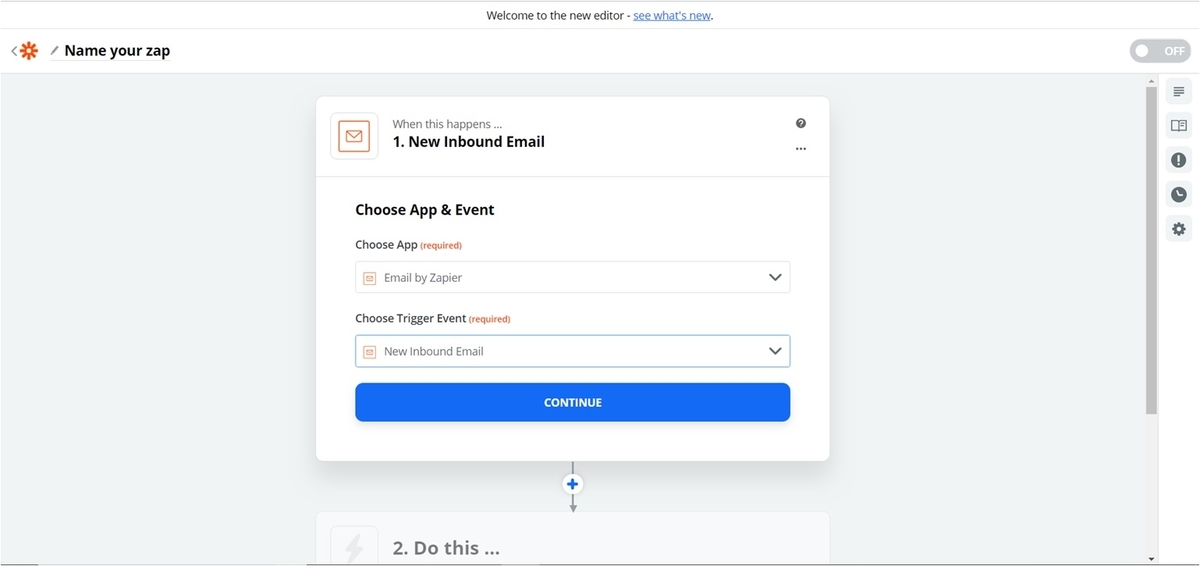The width and height of the screenshot is (1200, 566).
Task: Click the '1. New Inbound Email' step title
Action: point(468,142)
